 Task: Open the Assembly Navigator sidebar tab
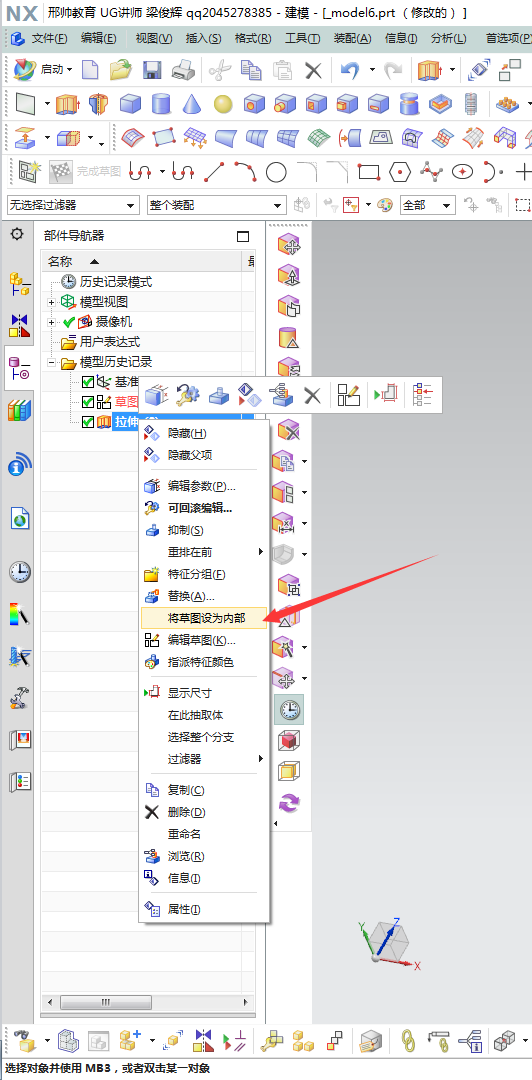[19, 284]
